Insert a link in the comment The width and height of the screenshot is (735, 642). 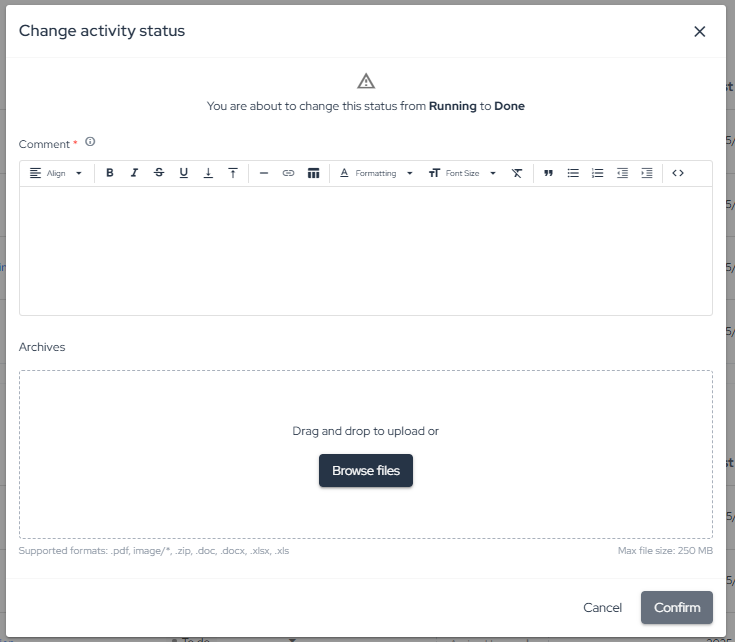click(x=288, y=173)
